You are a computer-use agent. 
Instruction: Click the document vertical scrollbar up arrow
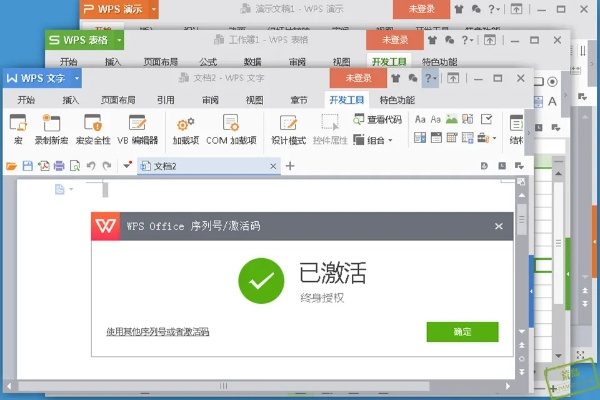point(522,195)
